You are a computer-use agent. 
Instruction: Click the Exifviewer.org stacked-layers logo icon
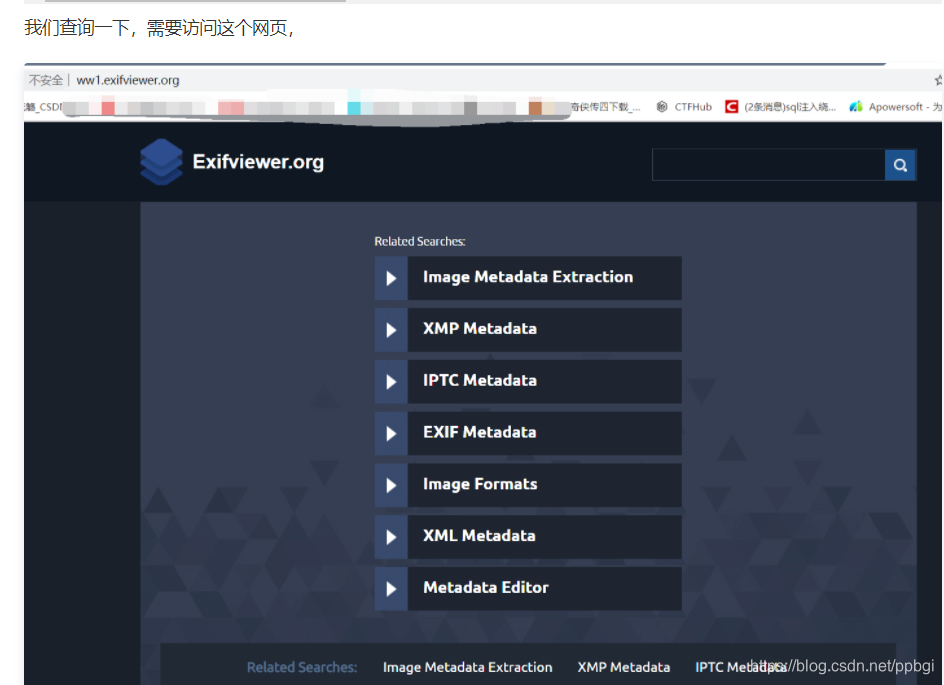[x=161, y=161]
